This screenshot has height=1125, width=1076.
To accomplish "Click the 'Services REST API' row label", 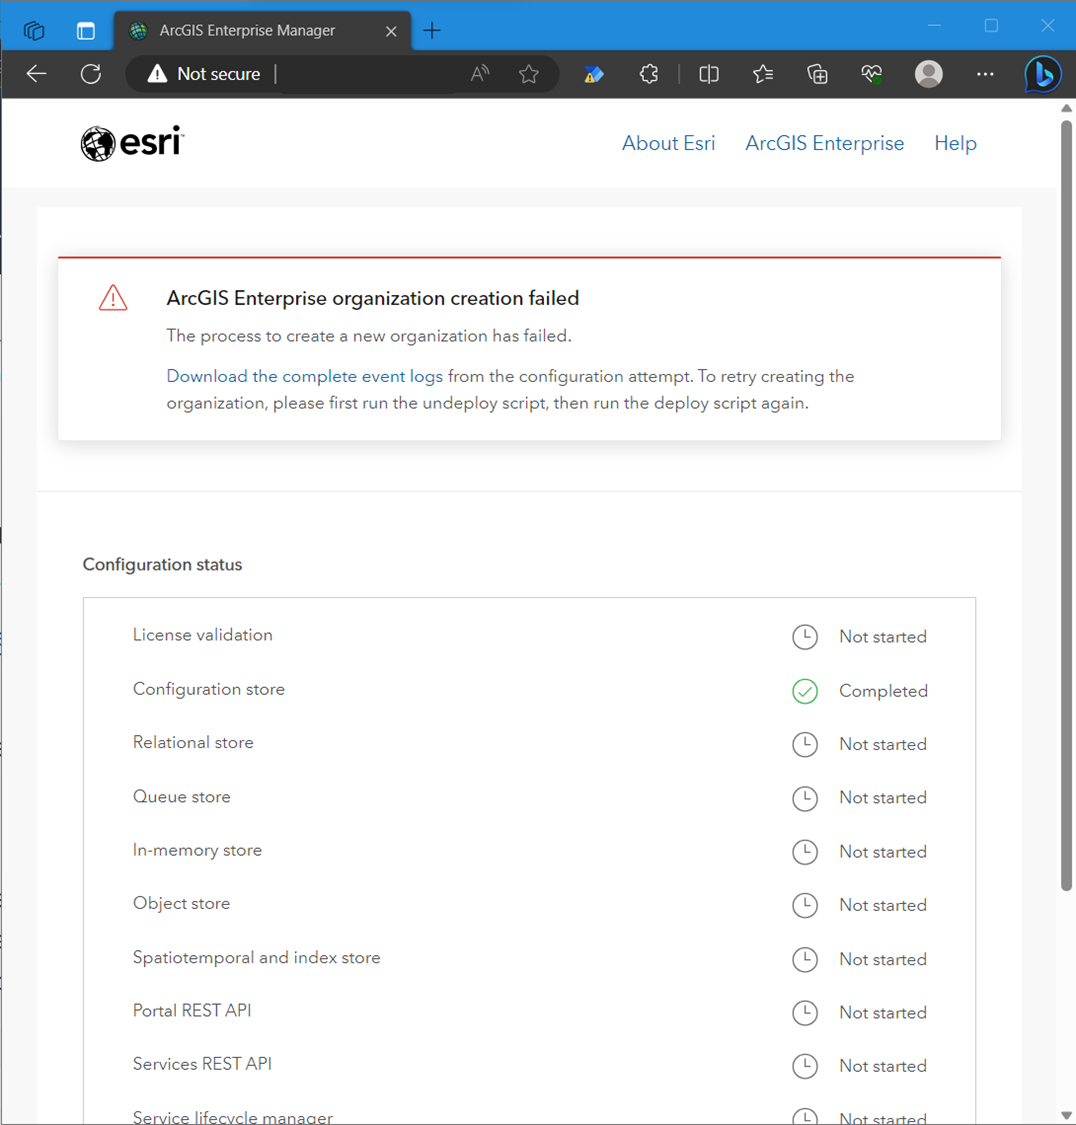I will [x=202, y=1064].
